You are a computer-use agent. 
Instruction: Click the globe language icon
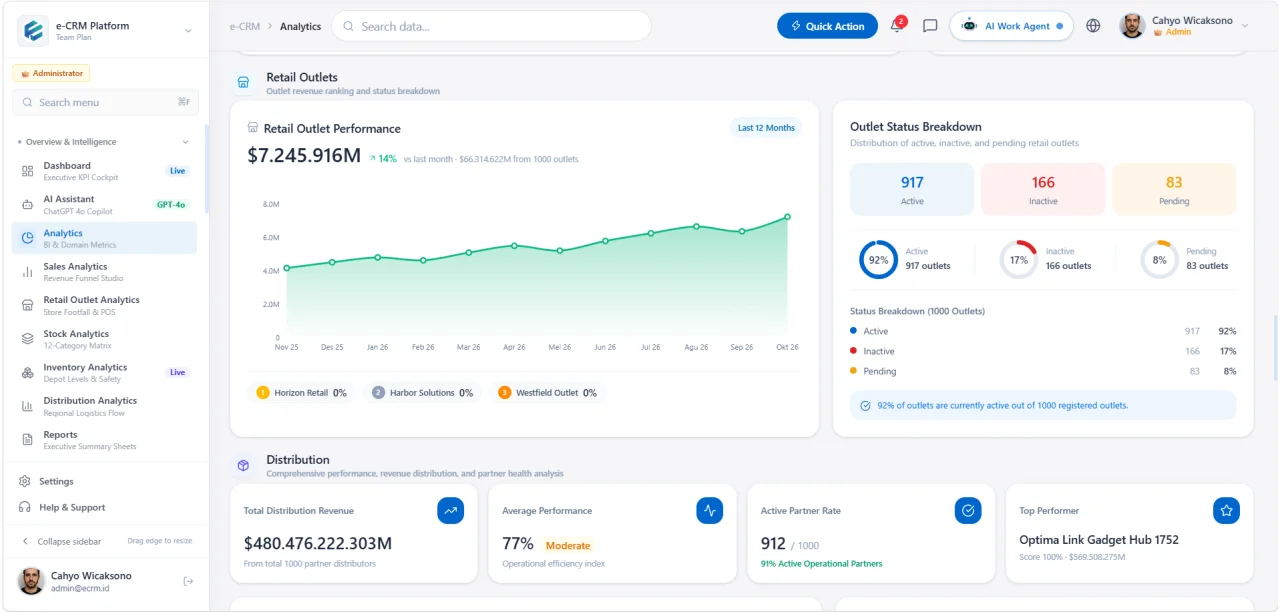coord(1093,26)
